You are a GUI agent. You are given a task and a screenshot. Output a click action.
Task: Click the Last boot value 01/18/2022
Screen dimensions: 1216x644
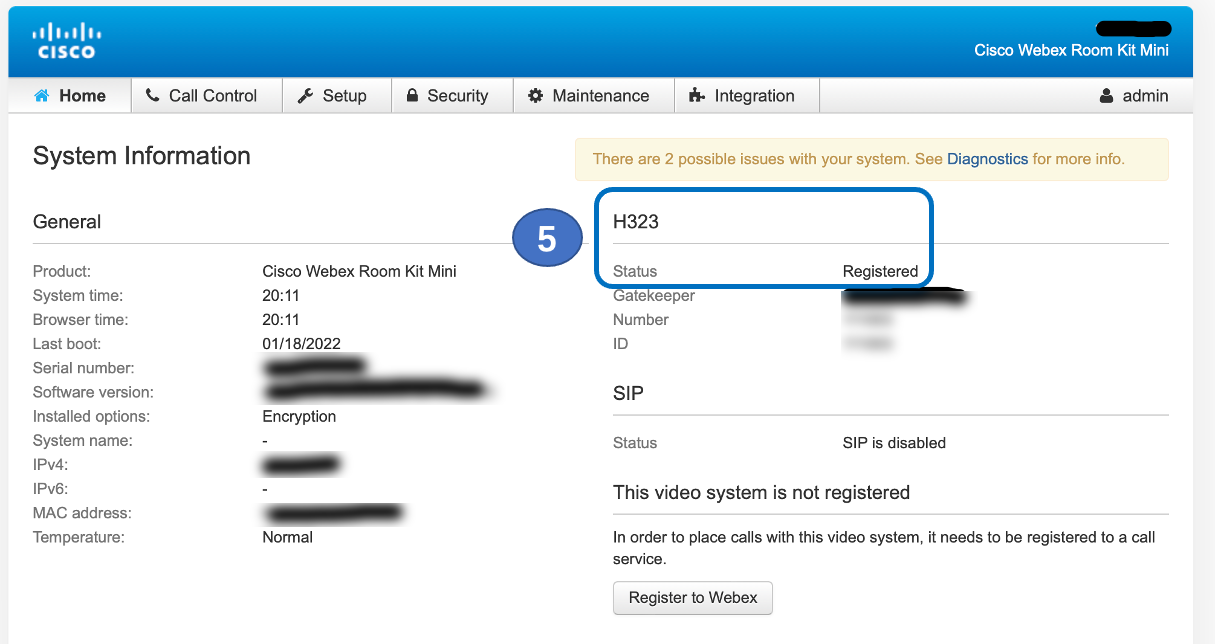tap(301, 344)
